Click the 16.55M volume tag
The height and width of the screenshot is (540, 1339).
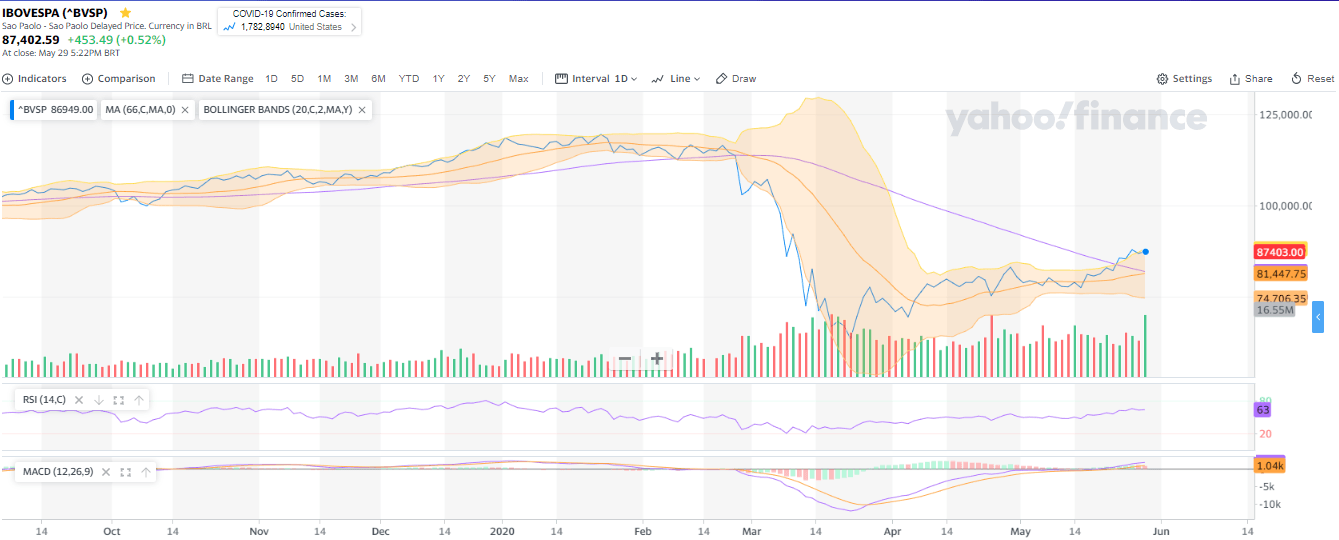coord(1275,311)
